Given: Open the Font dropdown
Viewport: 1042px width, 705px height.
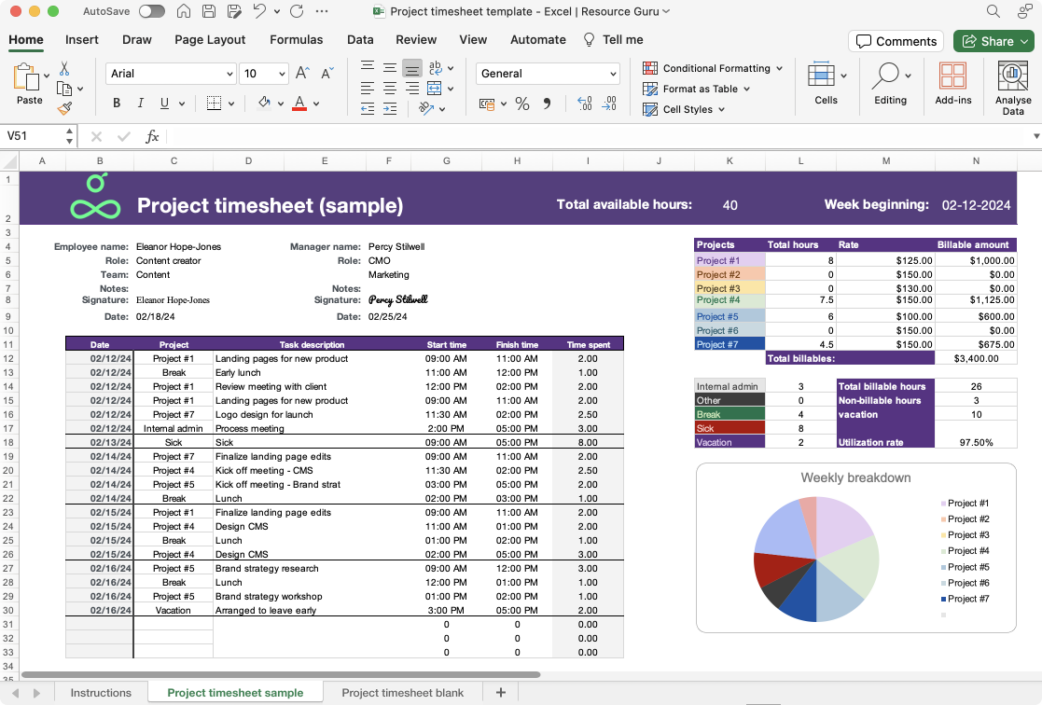Looking at the screenshot, I should click(x=170, y=74).
